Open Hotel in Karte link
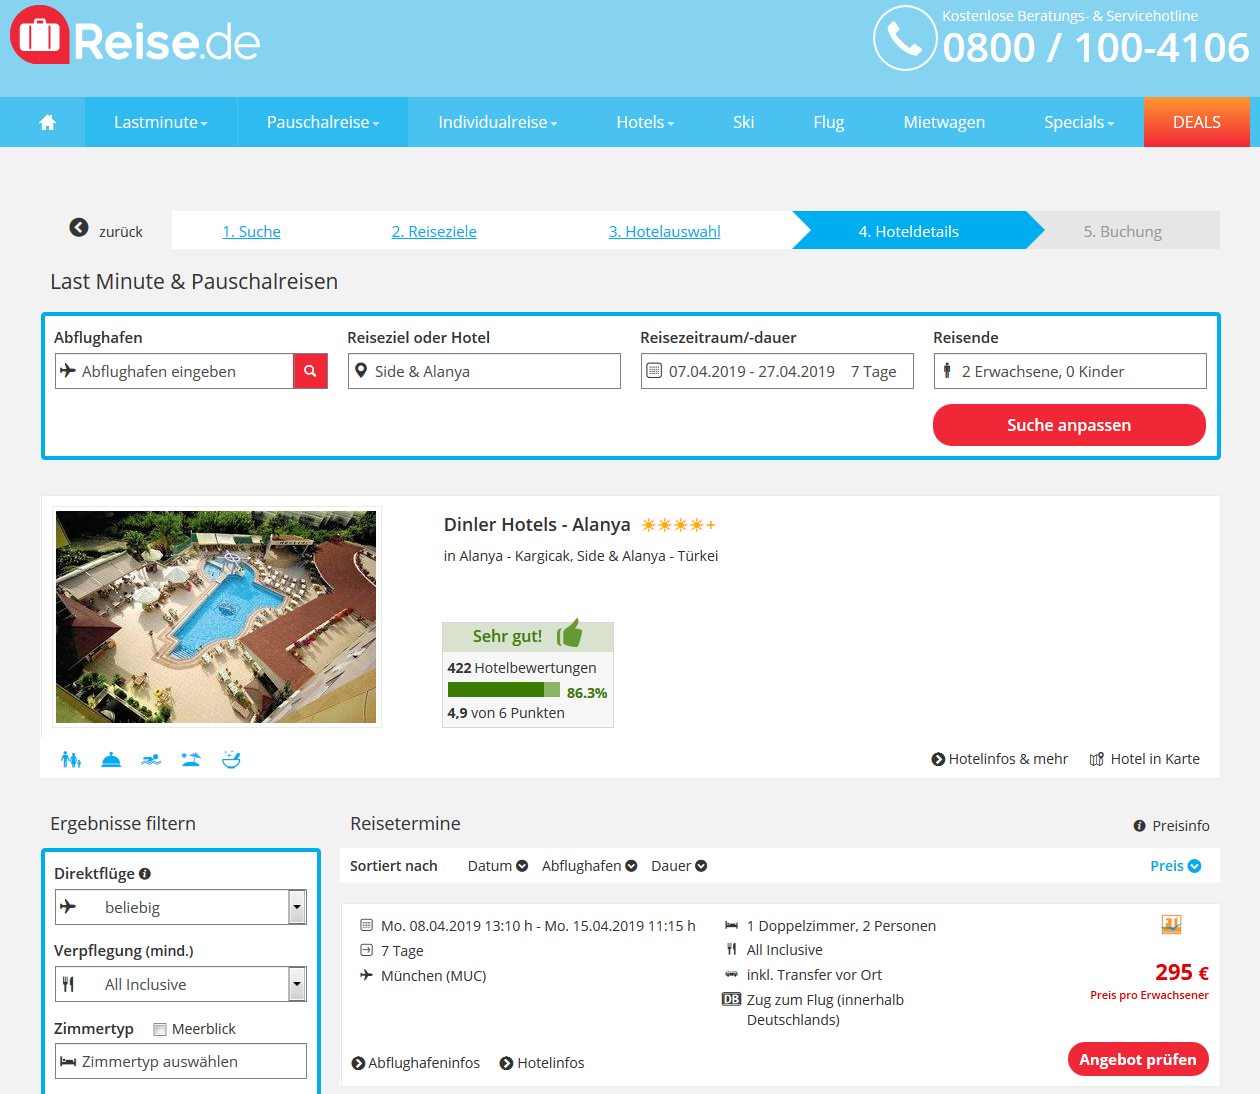Viewport: 1260px width, 1094px height. [1145, 759]
